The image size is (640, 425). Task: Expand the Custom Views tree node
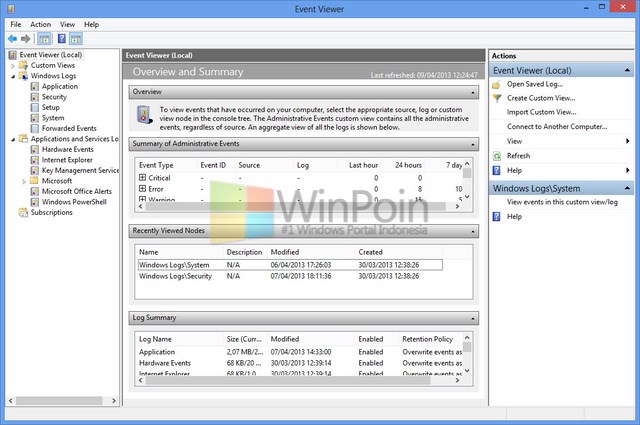click(13, 66)
